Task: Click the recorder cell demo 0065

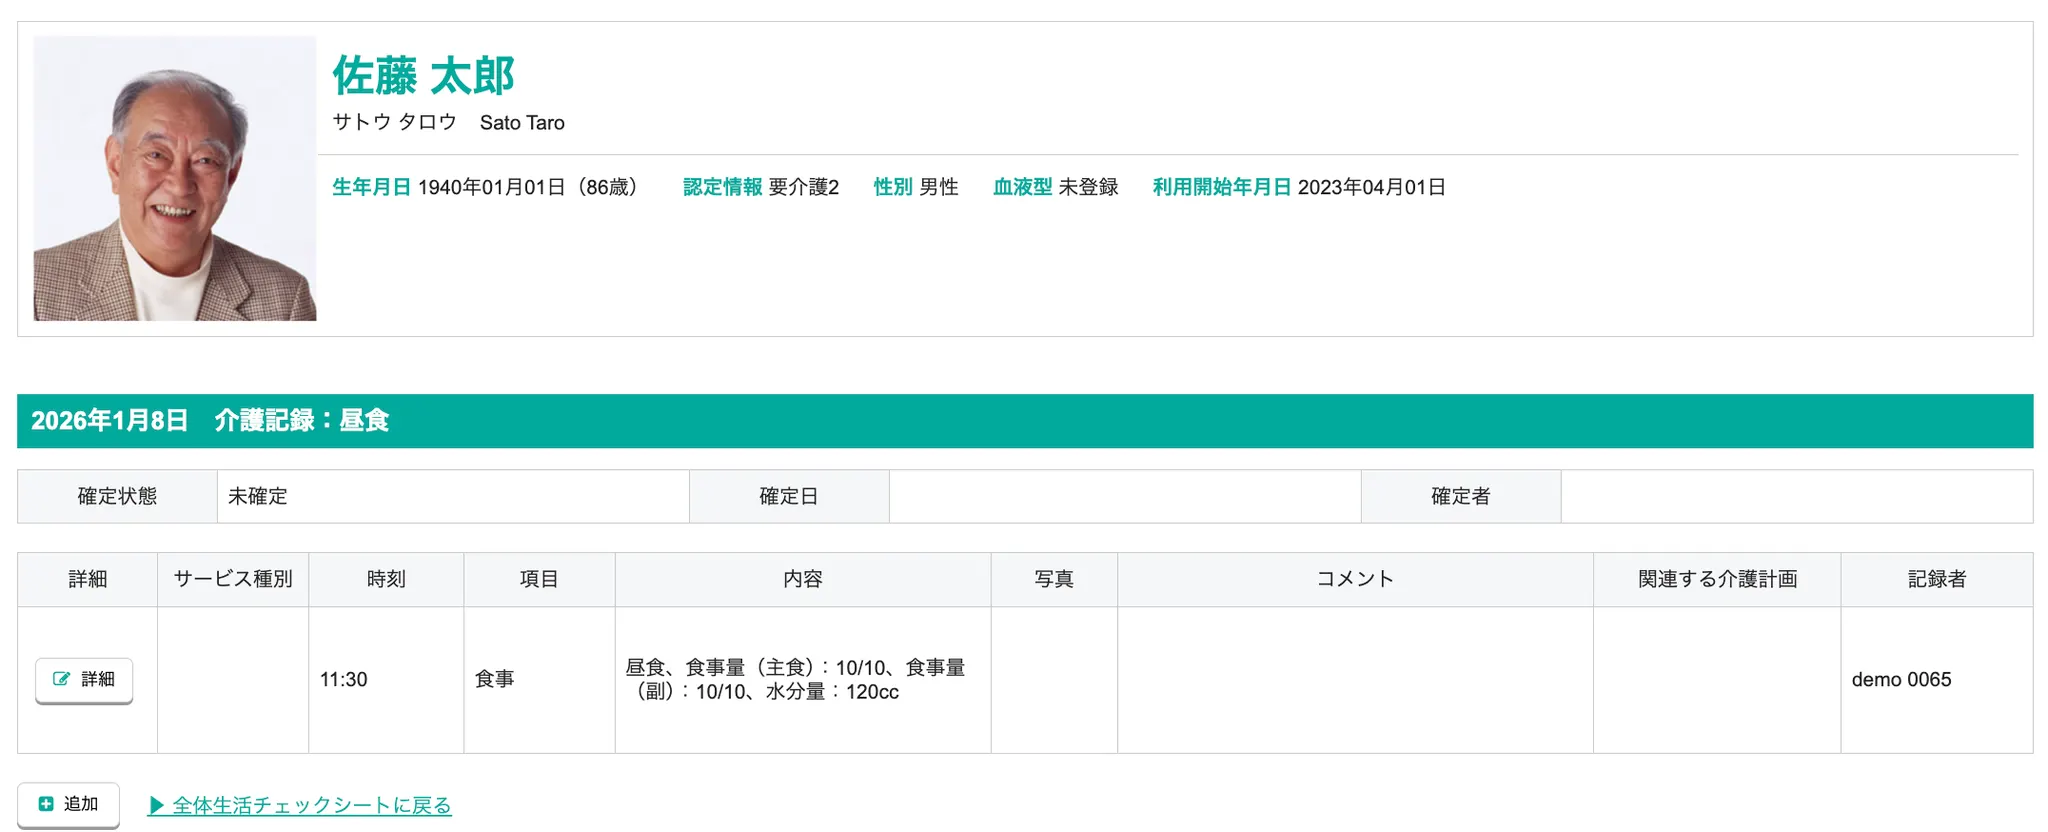Action: pyautogui.click(x=1937, y=680)
